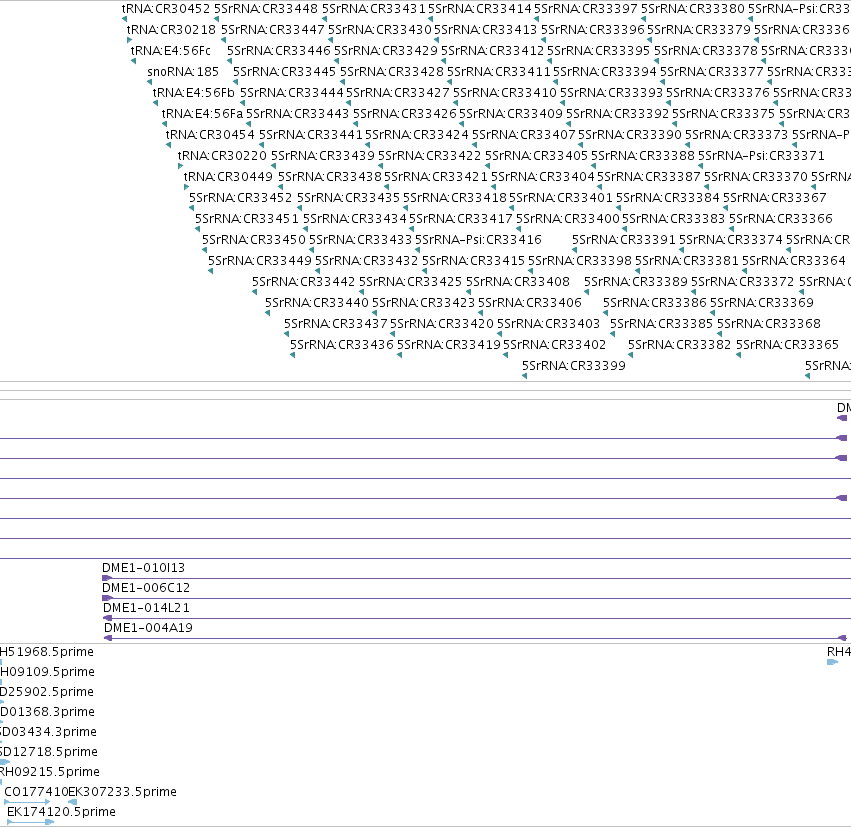The image size is (851, 827).
Task: Select SD12718.5prime EST label
Action: click(x=49, y=752)
